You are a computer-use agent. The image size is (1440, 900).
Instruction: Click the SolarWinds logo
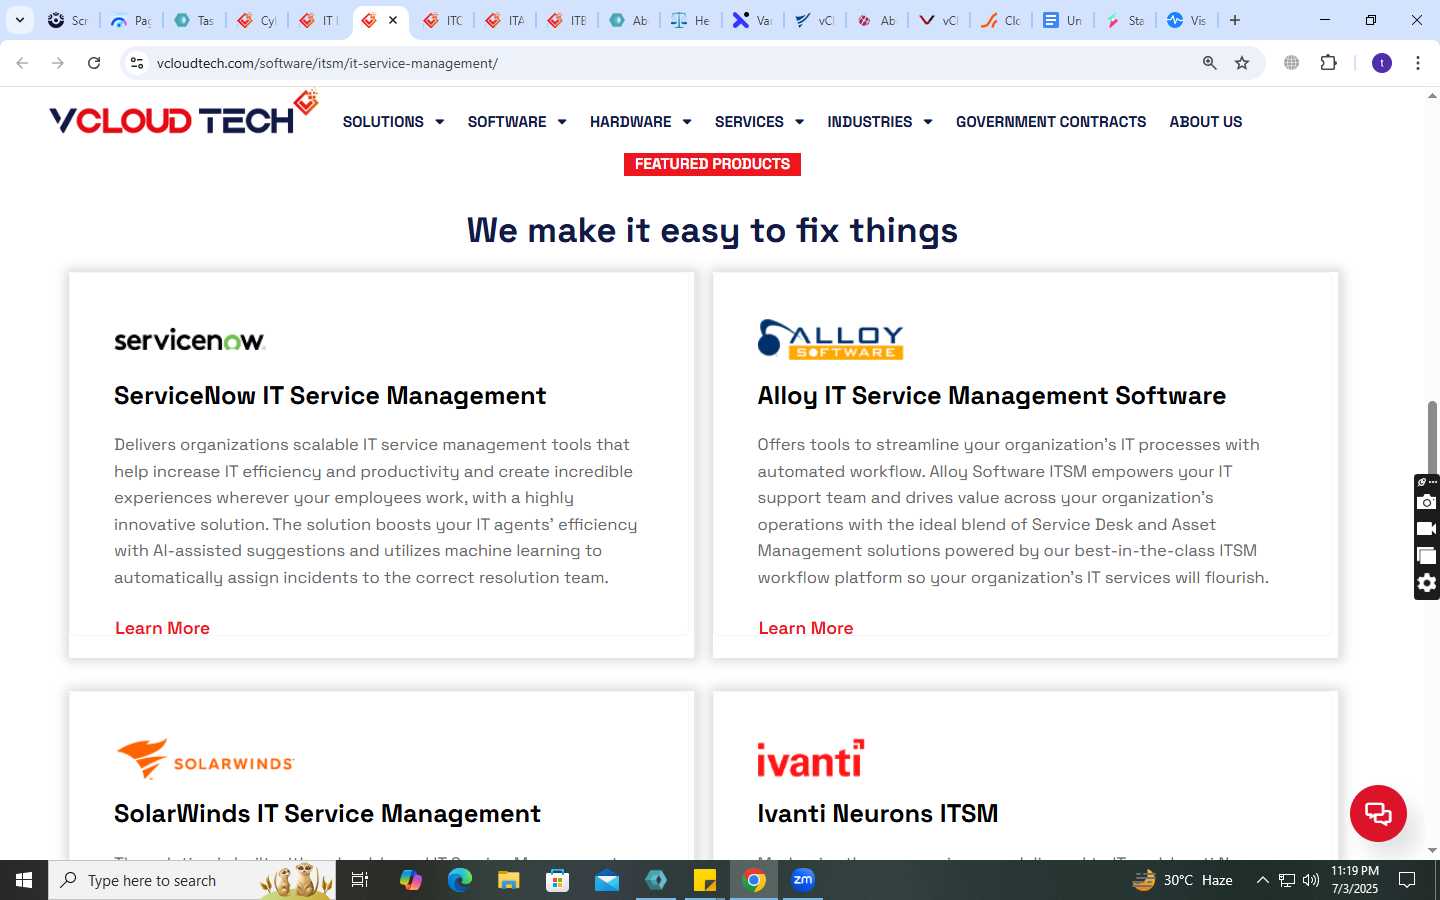click(205, 759)
